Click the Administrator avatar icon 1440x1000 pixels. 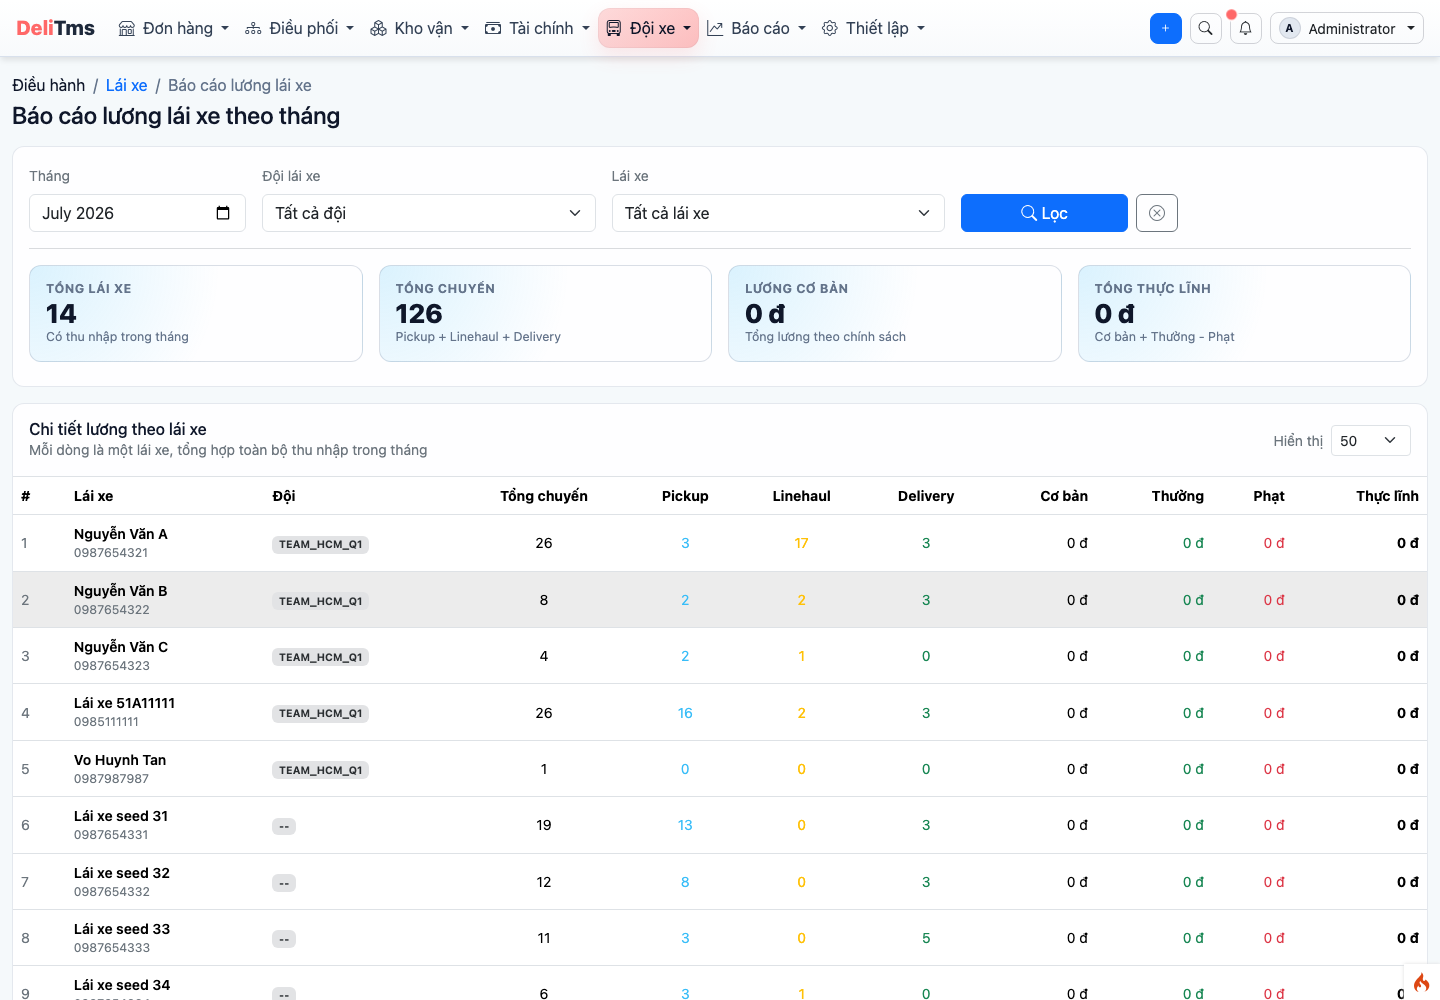[x=1289, y=28]
